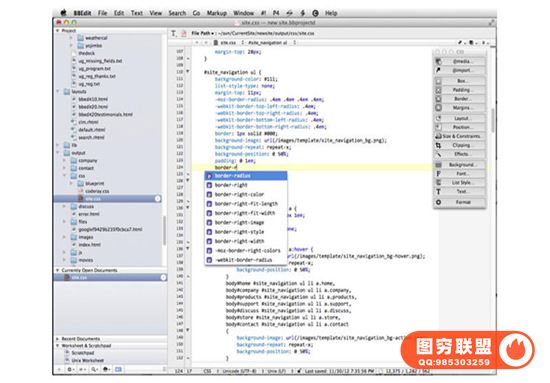Select border-right completion suggestion
Screen dimensions: 550x383
pyautogui.click(x=246, y=185)
